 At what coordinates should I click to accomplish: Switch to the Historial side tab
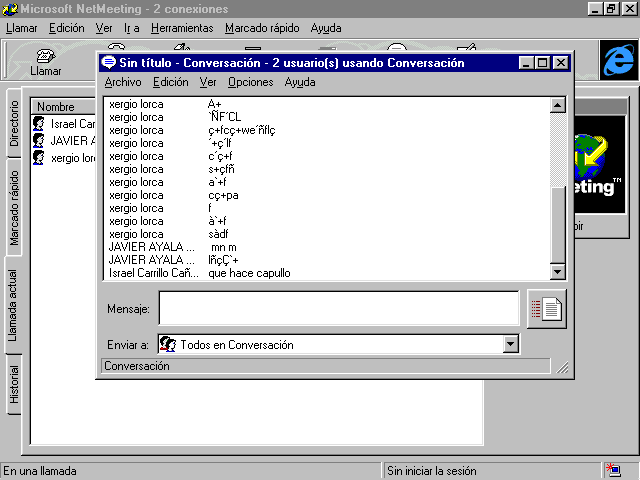[14, 384]
